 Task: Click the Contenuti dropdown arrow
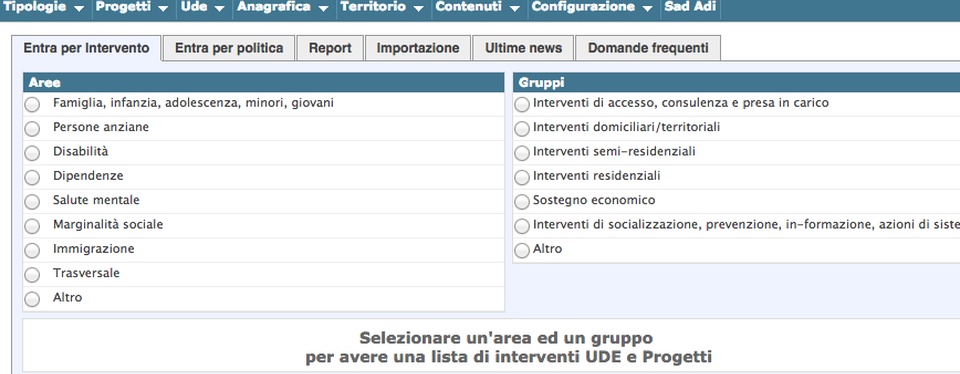pos(514,9)
